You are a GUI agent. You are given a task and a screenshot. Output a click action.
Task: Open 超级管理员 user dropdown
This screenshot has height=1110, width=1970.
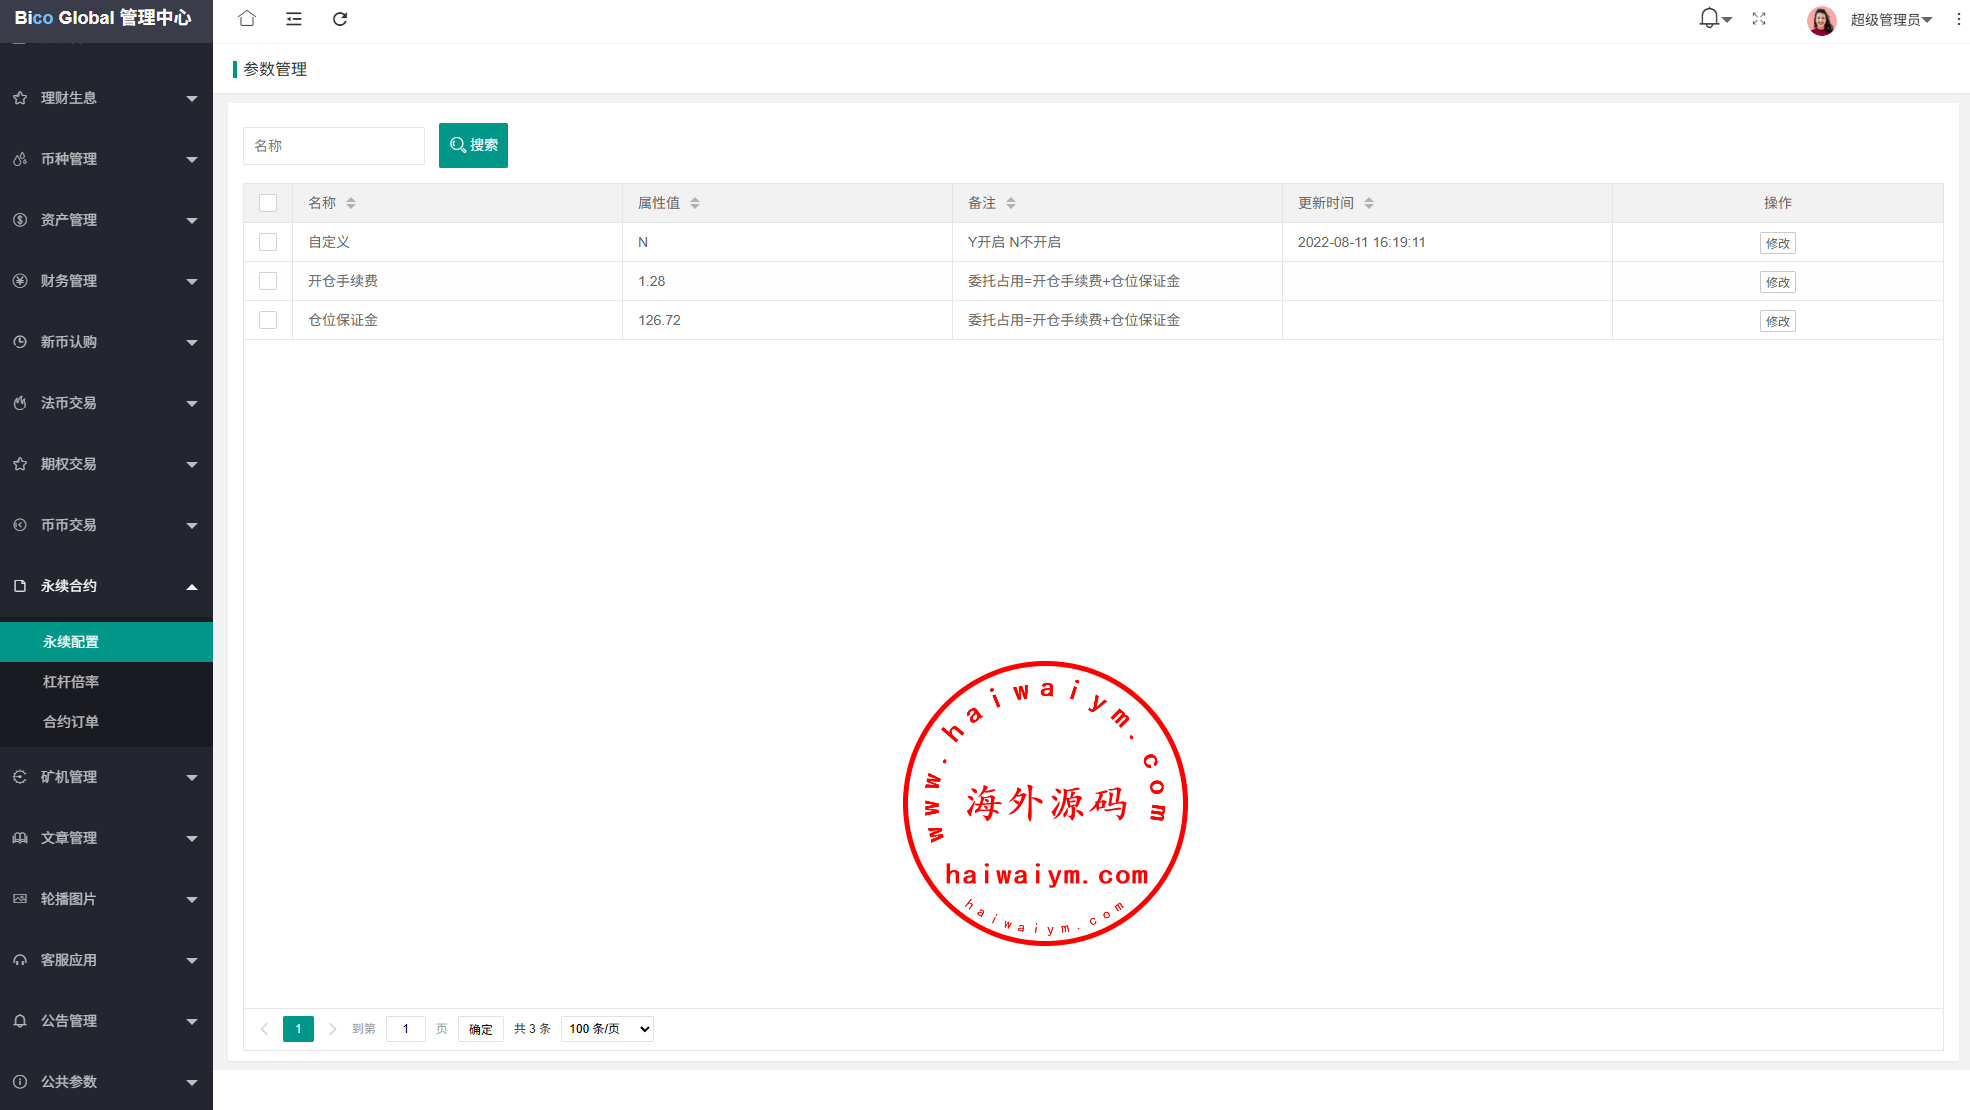pos(1889,19)
